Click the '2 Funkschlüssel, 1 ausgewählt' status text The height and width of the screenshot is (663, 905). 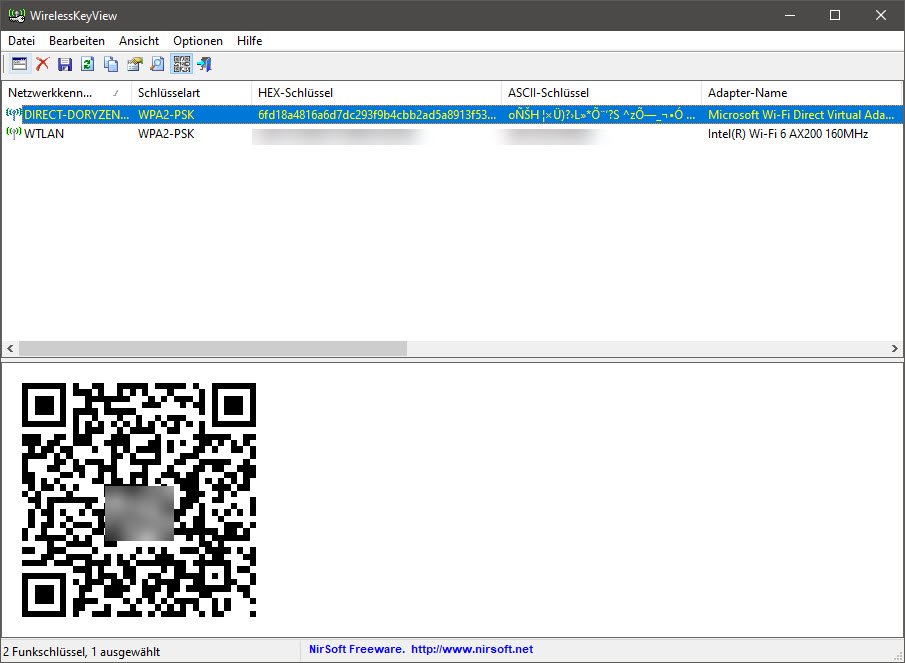[81, 652]
